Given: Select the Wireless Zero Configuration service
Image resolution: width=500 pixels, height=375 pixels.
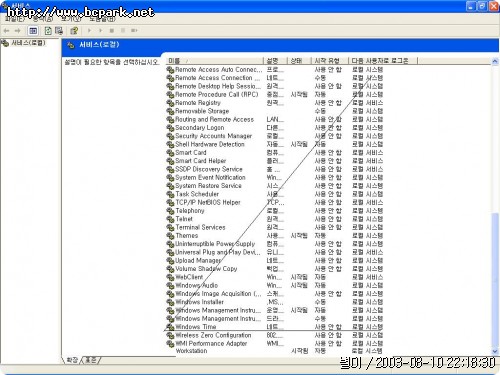Looking at the screenshot, I should [x=275, y=335].
